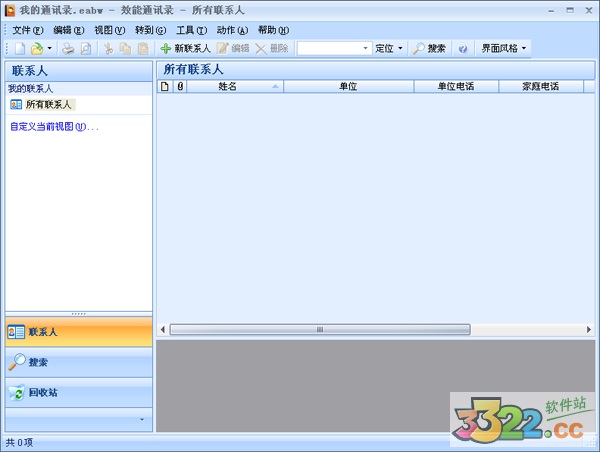Click the 搜索 toolbar button
600x452 pixels.
429,49
